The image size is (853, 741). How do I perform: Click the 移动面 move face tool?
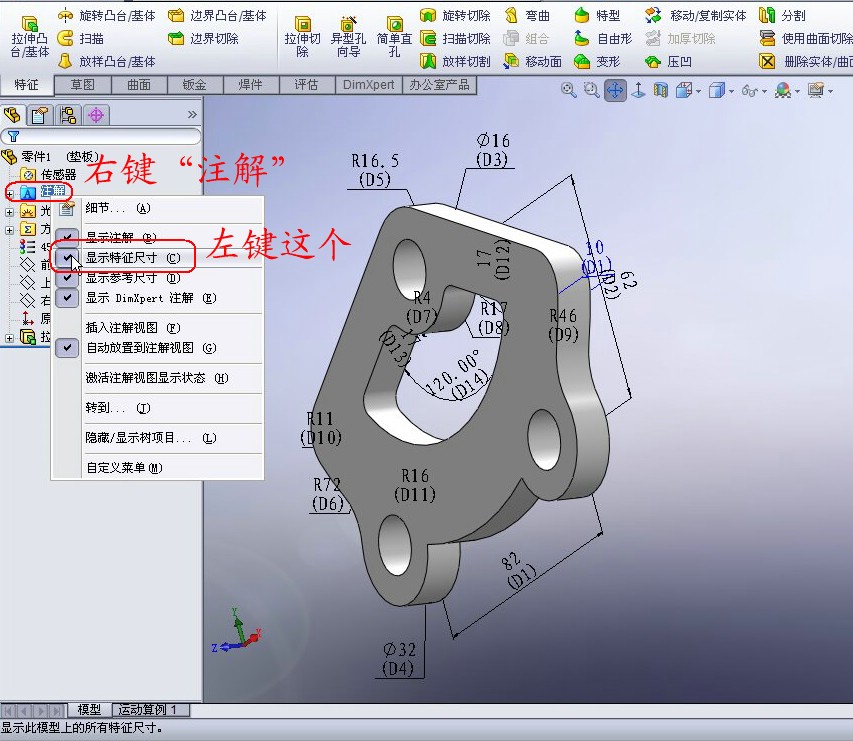pos(533,61)
